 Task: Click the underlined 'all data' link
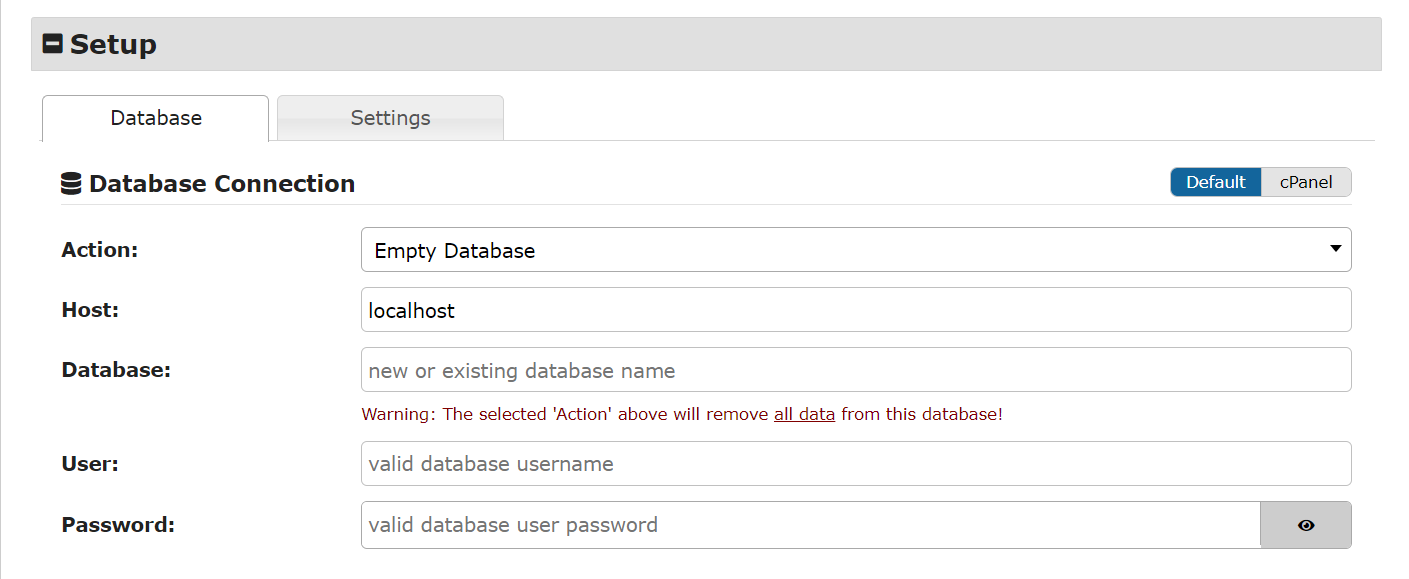coord(804,413)
